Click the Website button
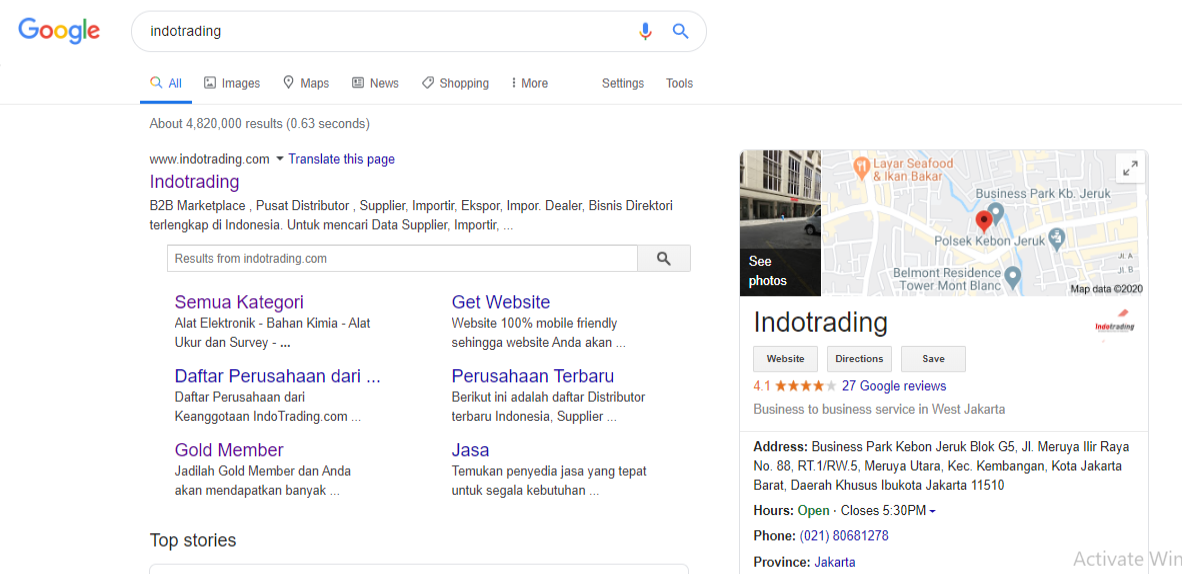Image resolution: width=1182 pixels, height=574 pixels. [785, 359]
